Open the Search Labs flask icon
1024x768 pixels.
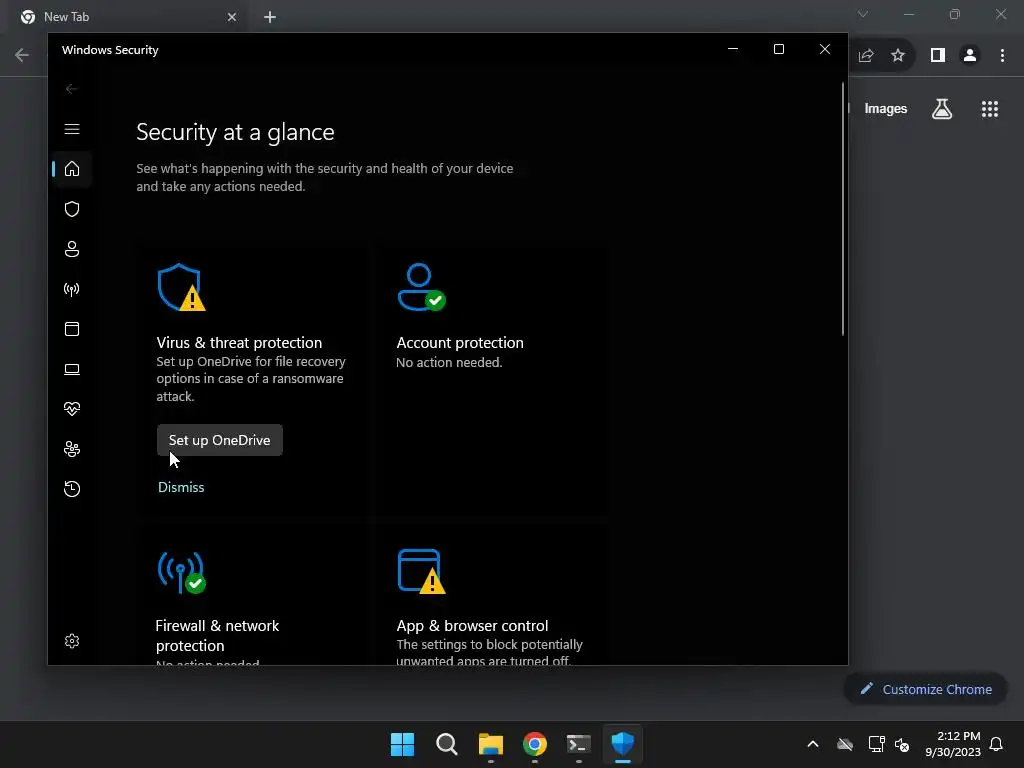click(x=942, y=109)
